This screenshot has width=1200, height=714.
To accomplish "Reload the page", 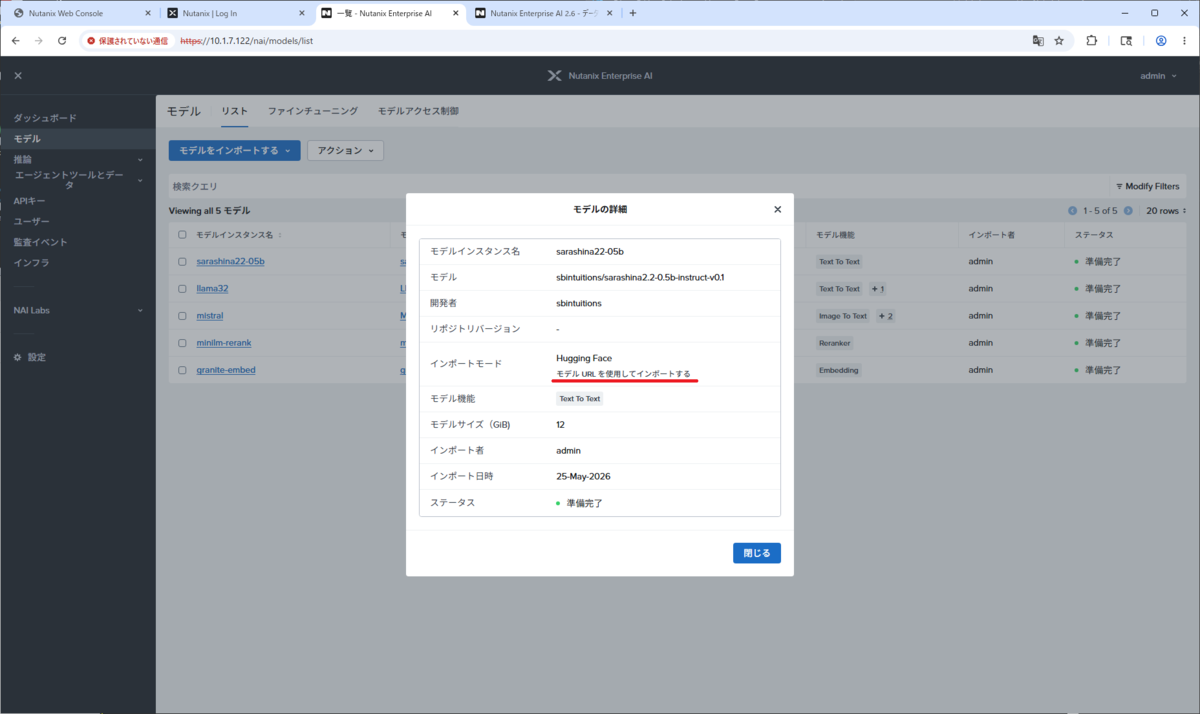I will [62, 41].
